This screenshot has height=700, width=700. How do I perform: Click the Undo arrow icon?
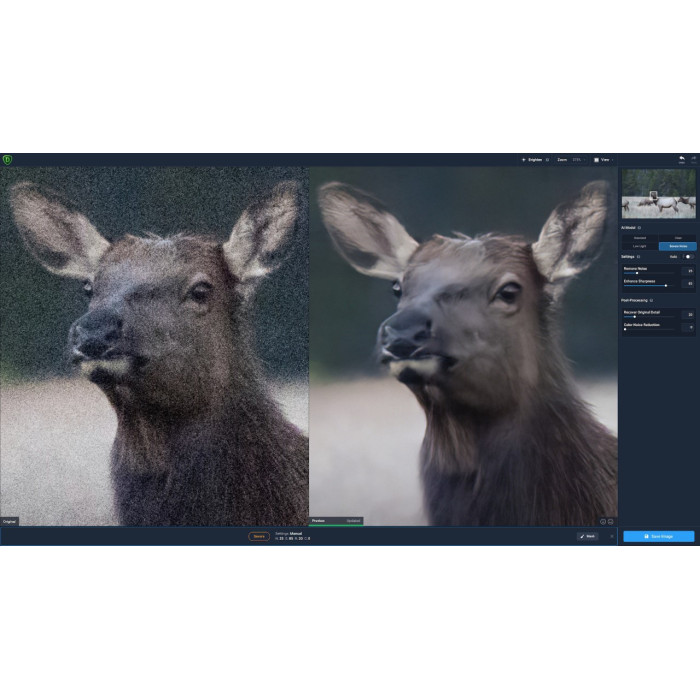681,158
